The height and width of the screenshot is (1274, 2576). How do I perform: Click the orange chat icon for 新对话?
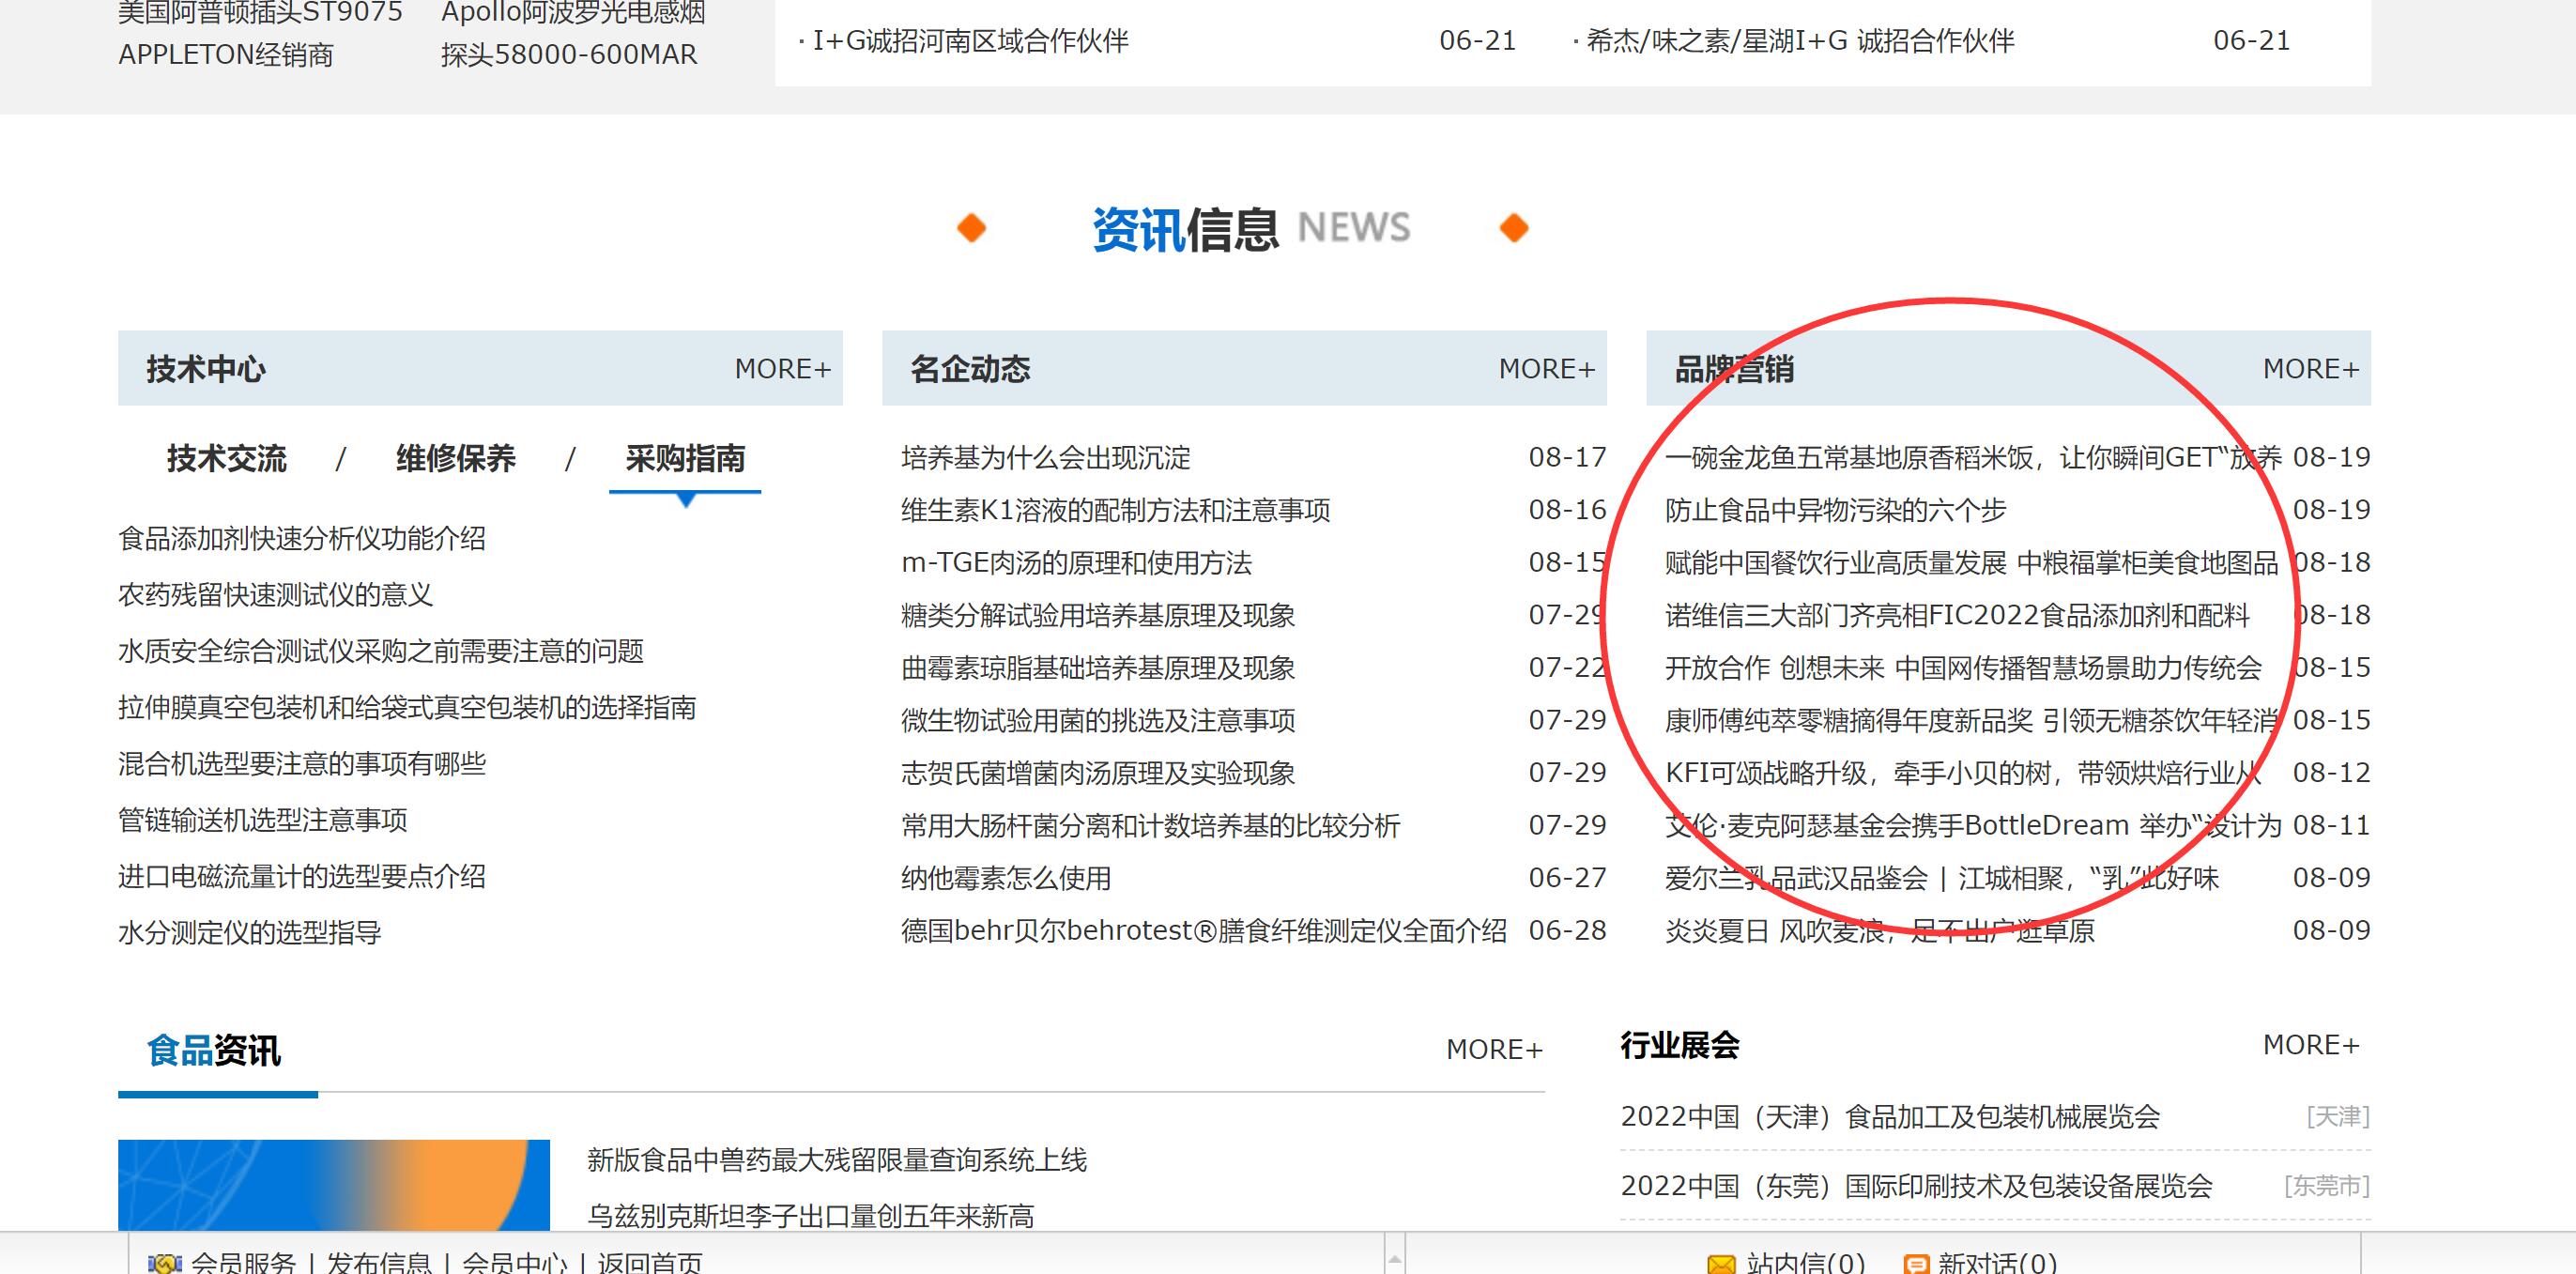click(1917, 1264)
